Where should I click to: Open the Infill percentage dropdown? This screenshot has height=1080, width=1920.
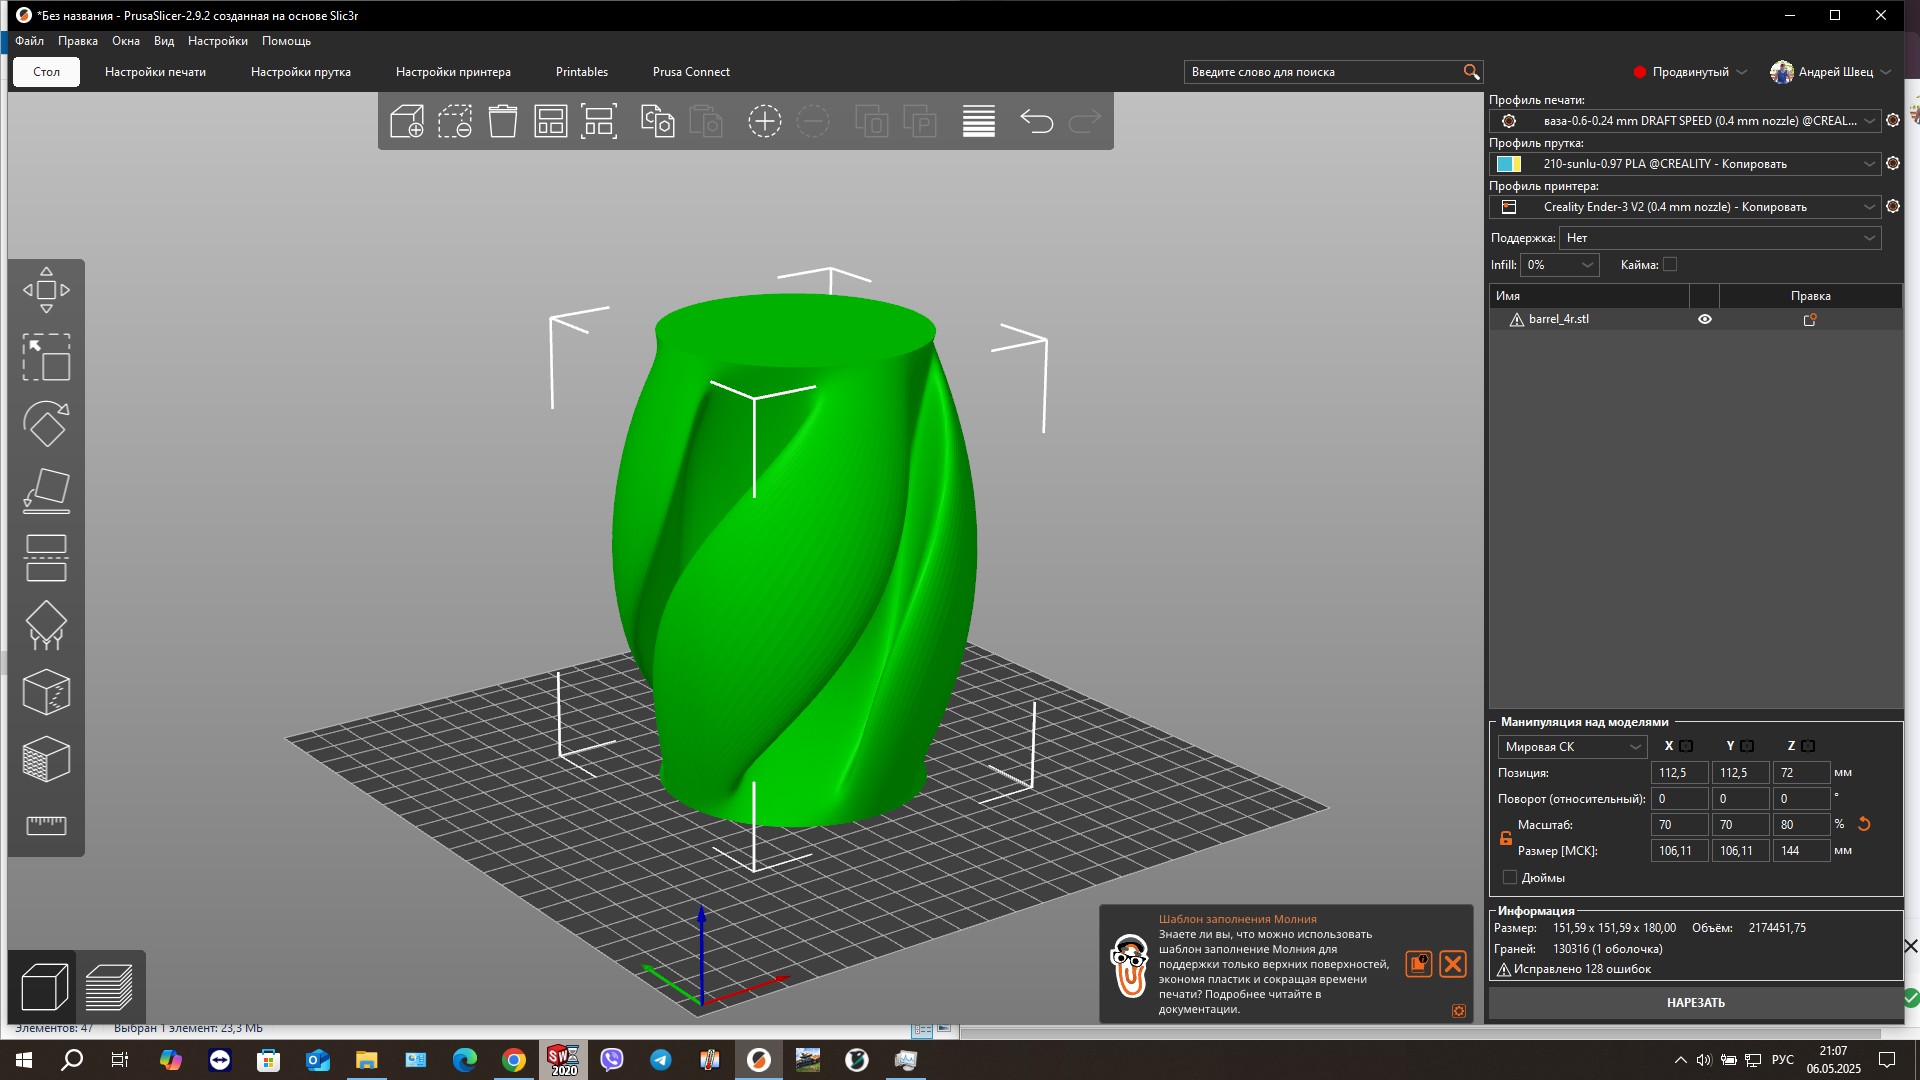tap(1560, 265)
